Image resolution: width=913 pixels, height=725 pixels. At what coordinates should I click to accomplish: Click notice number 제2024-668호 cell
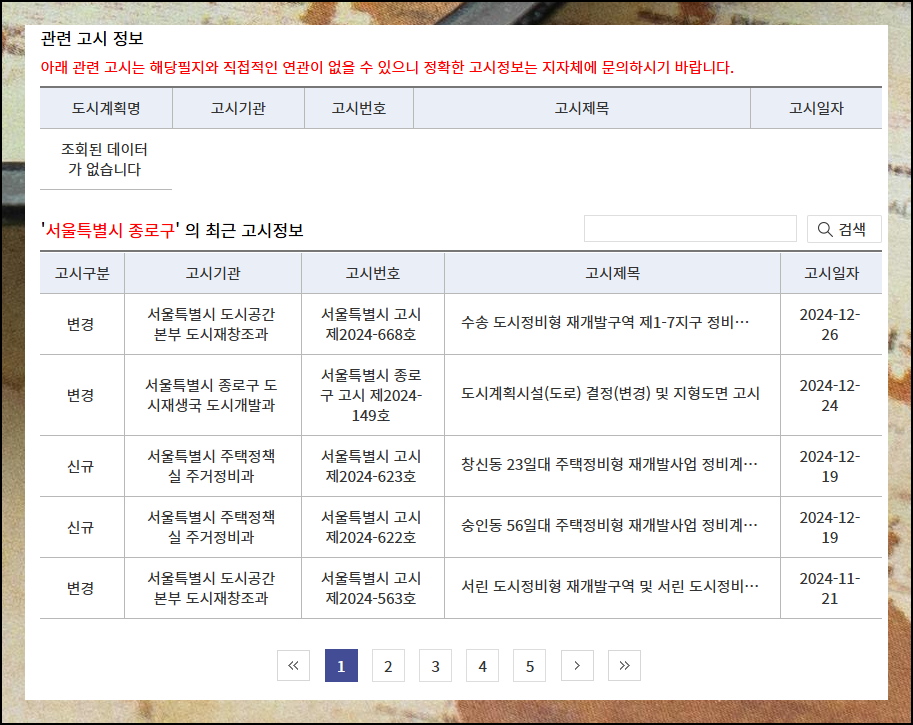click(371, 324)
